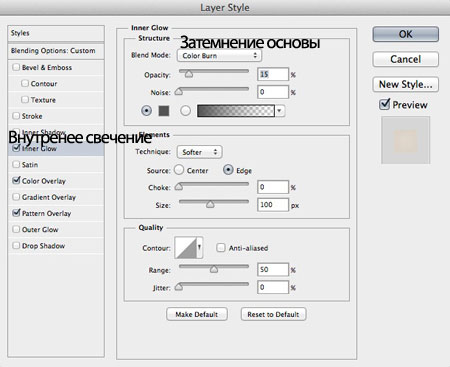Click the Noise value field

pos(273,92)
